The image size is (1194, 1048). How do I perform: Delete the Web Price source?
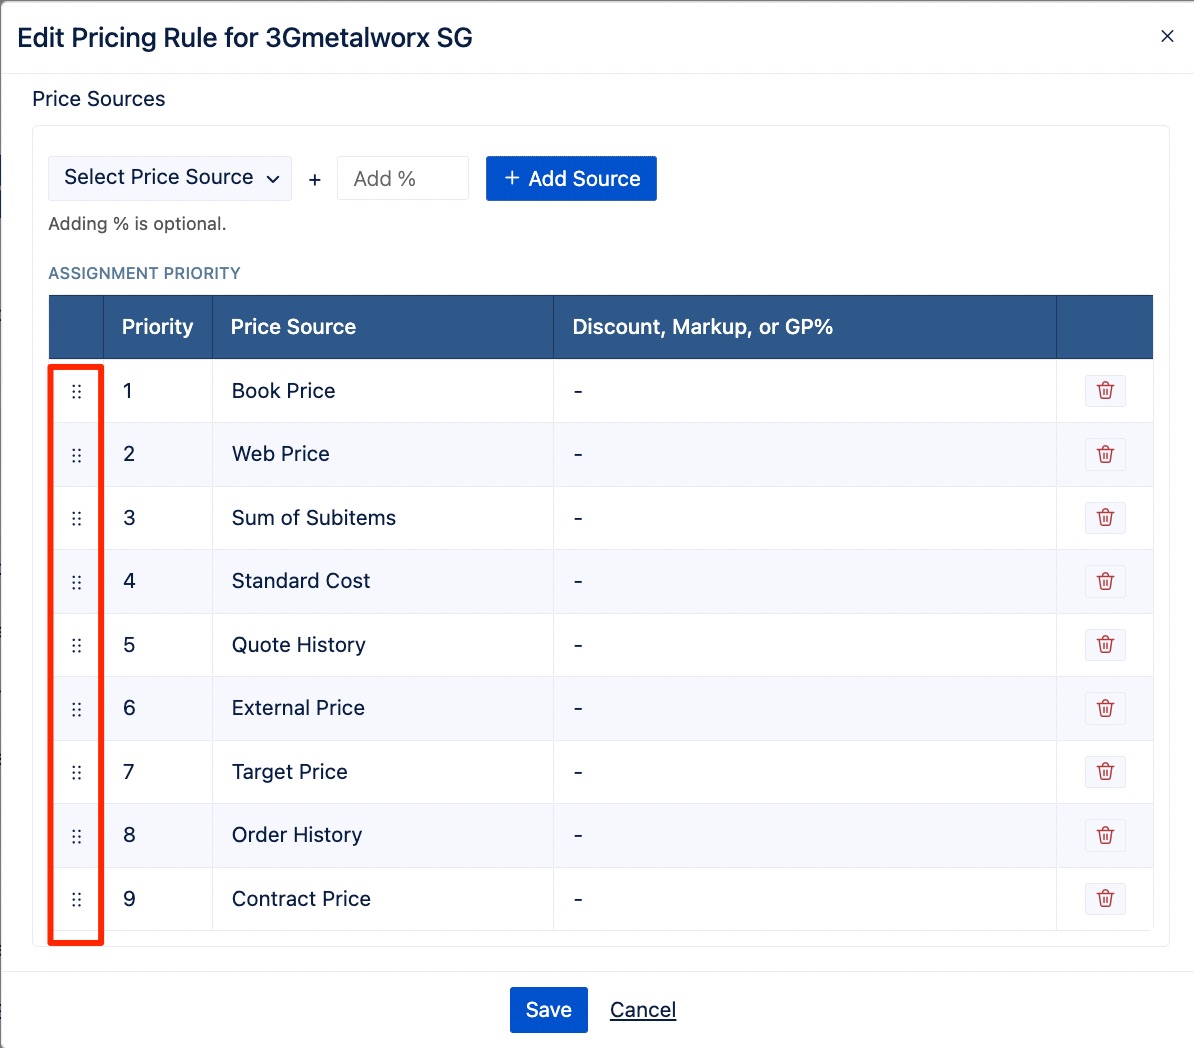click(x=1105, y=455)
